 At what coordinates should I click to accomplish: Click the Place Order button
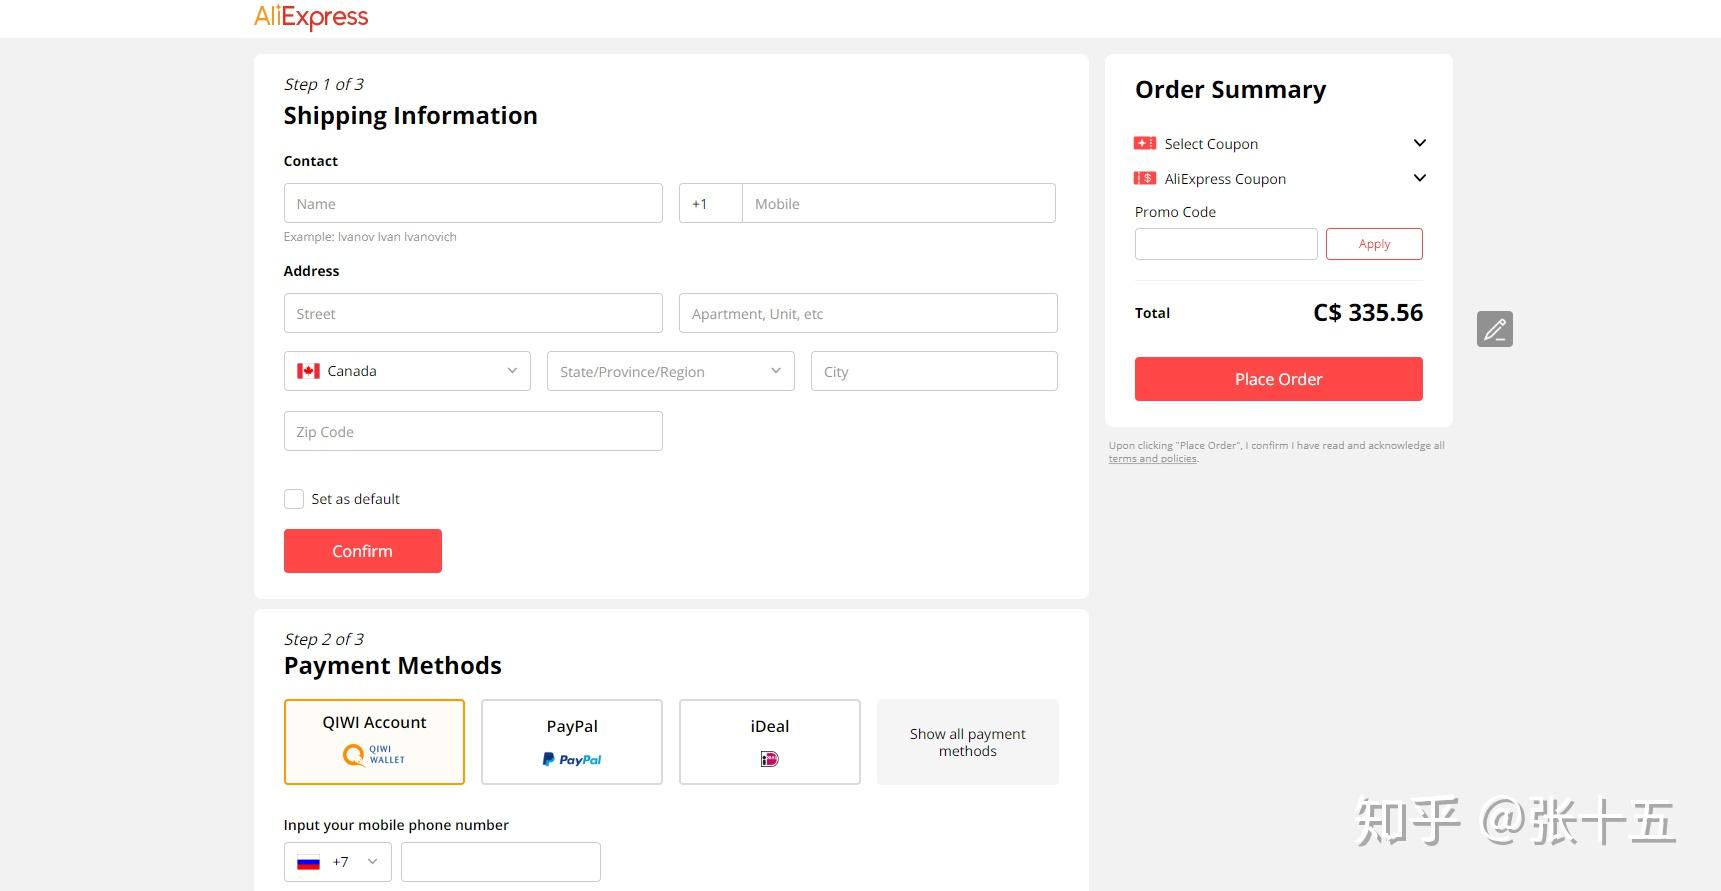[1278, 379]
